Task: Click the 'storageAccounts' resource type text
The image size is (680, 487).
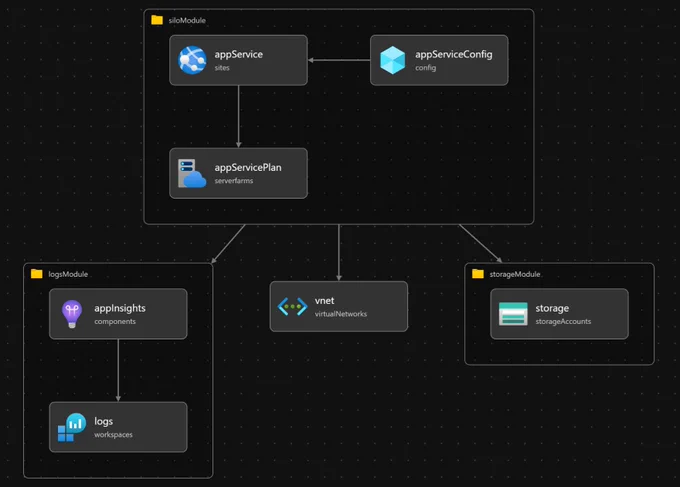Action: point(563,321)
